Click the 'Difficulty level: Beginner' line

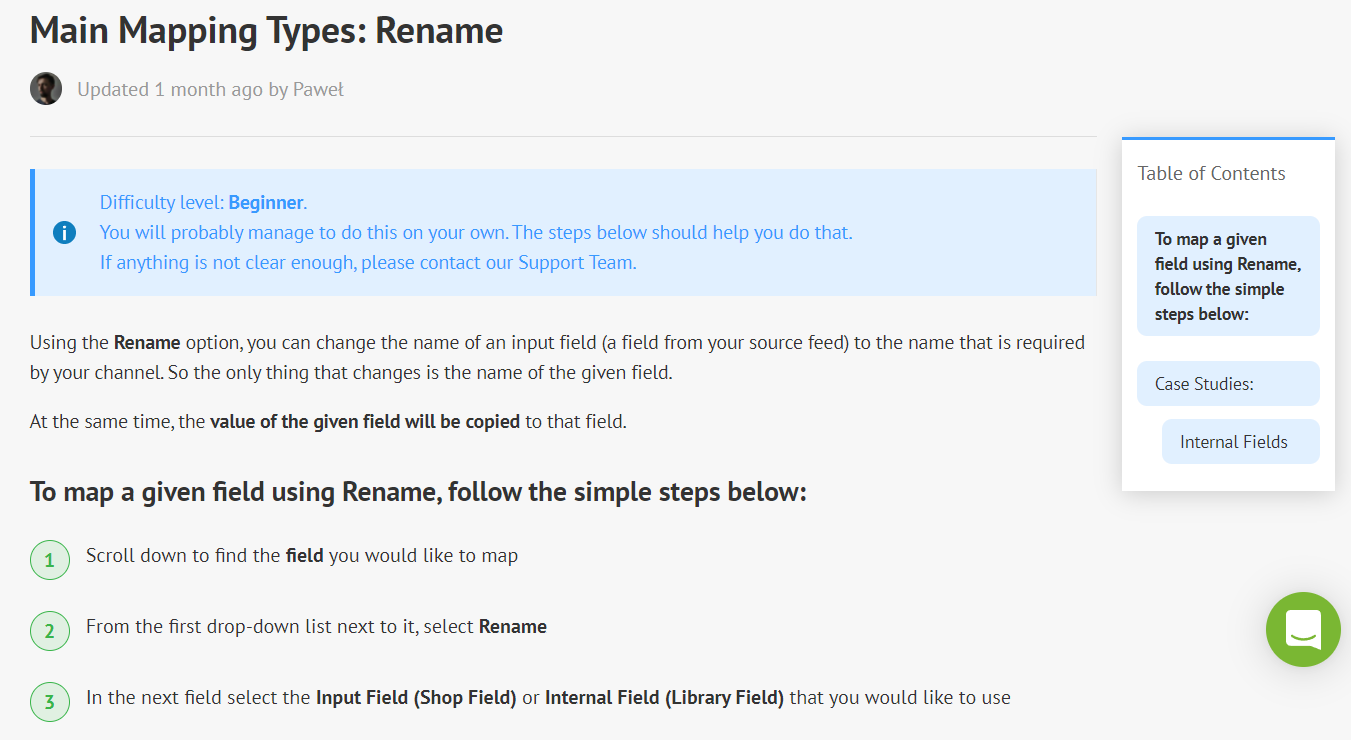pos(203,203)
